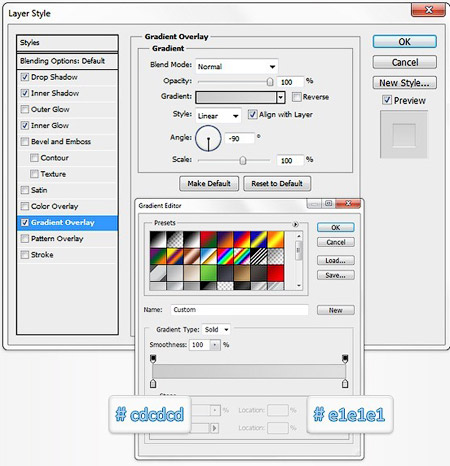Image resolution: width=450 pixels, height=466 pixels.
Task: Select the right color stop below gradient bar
Action: [x=345, y=383]
